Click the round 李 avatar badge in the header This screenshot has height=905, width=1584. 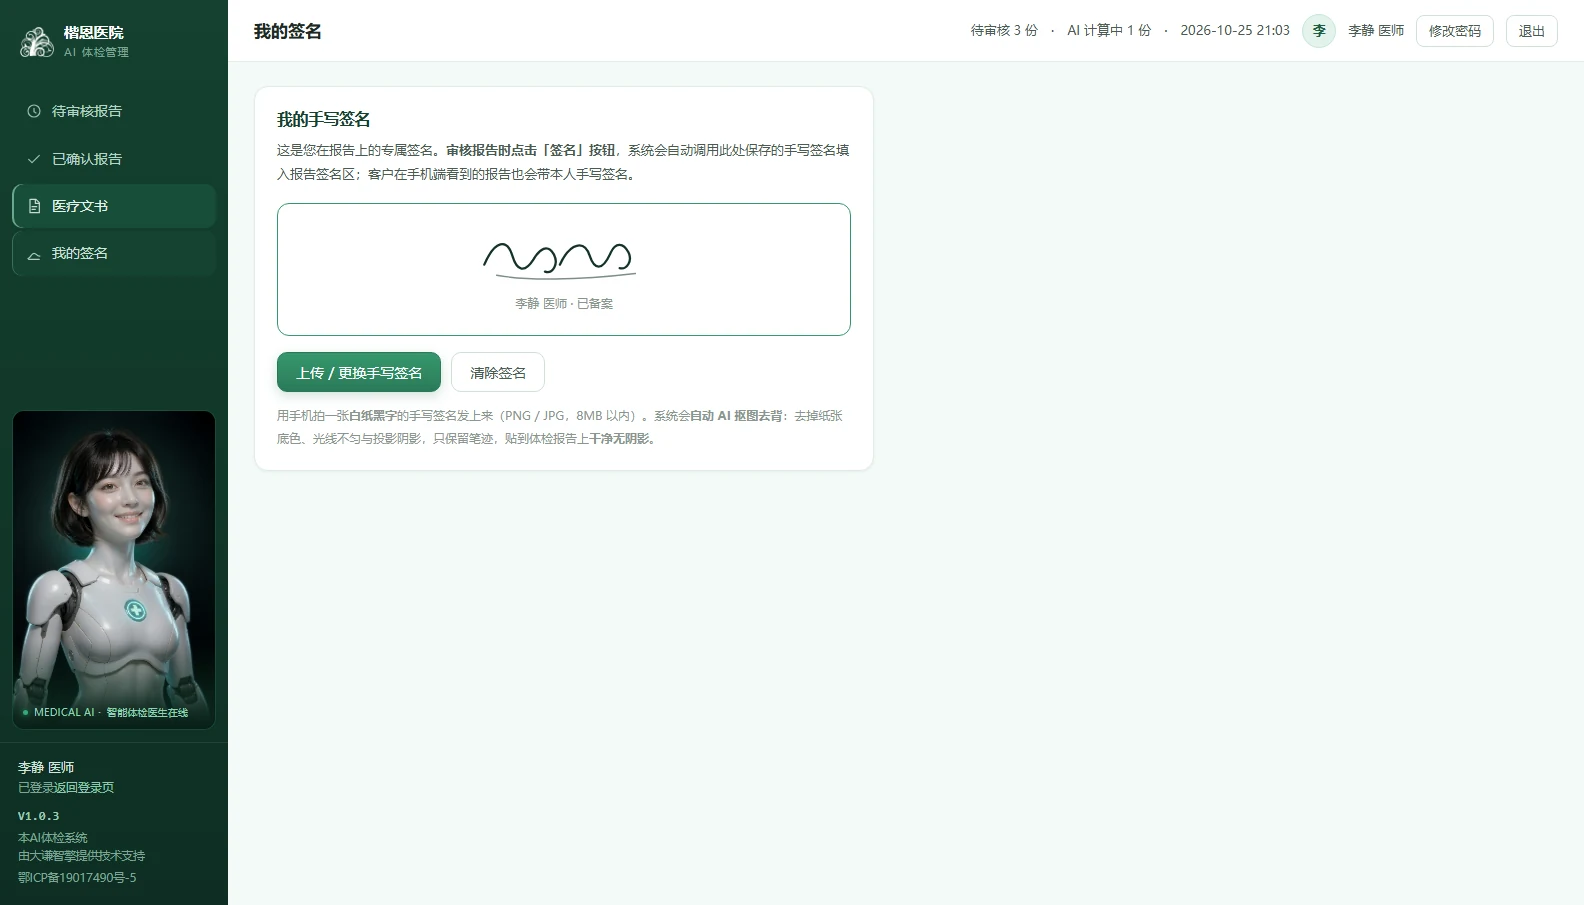[x=1319, y=31]
